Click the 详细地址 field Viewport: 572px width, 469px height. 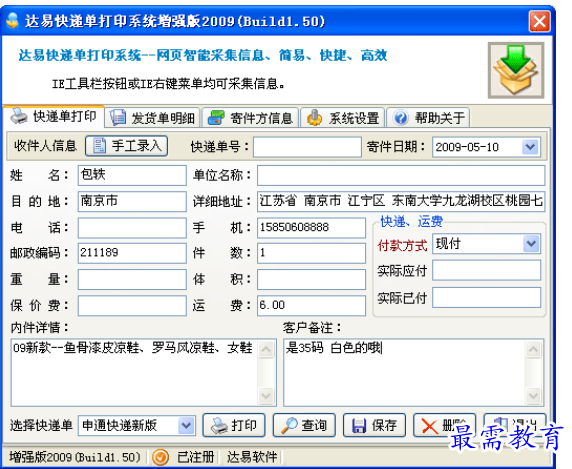click(401, 201)
